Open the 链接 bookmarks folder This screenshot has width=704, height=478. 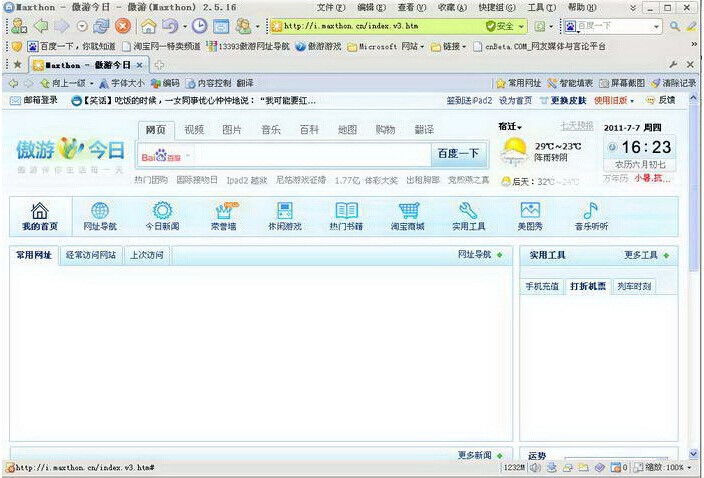448,46
